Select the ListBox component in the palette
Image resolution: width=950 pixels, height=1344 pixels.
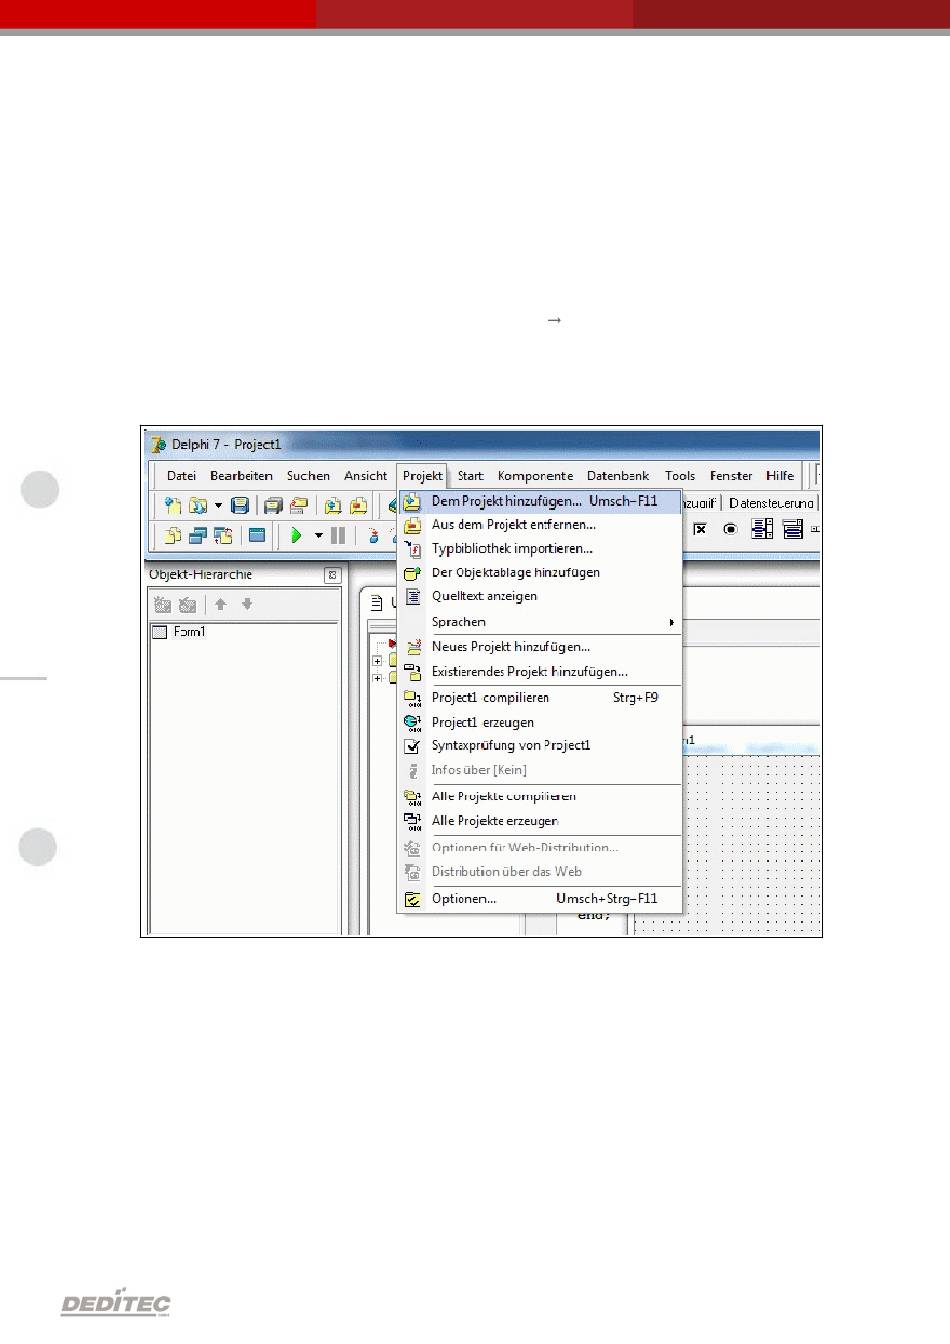pos(762,529)
